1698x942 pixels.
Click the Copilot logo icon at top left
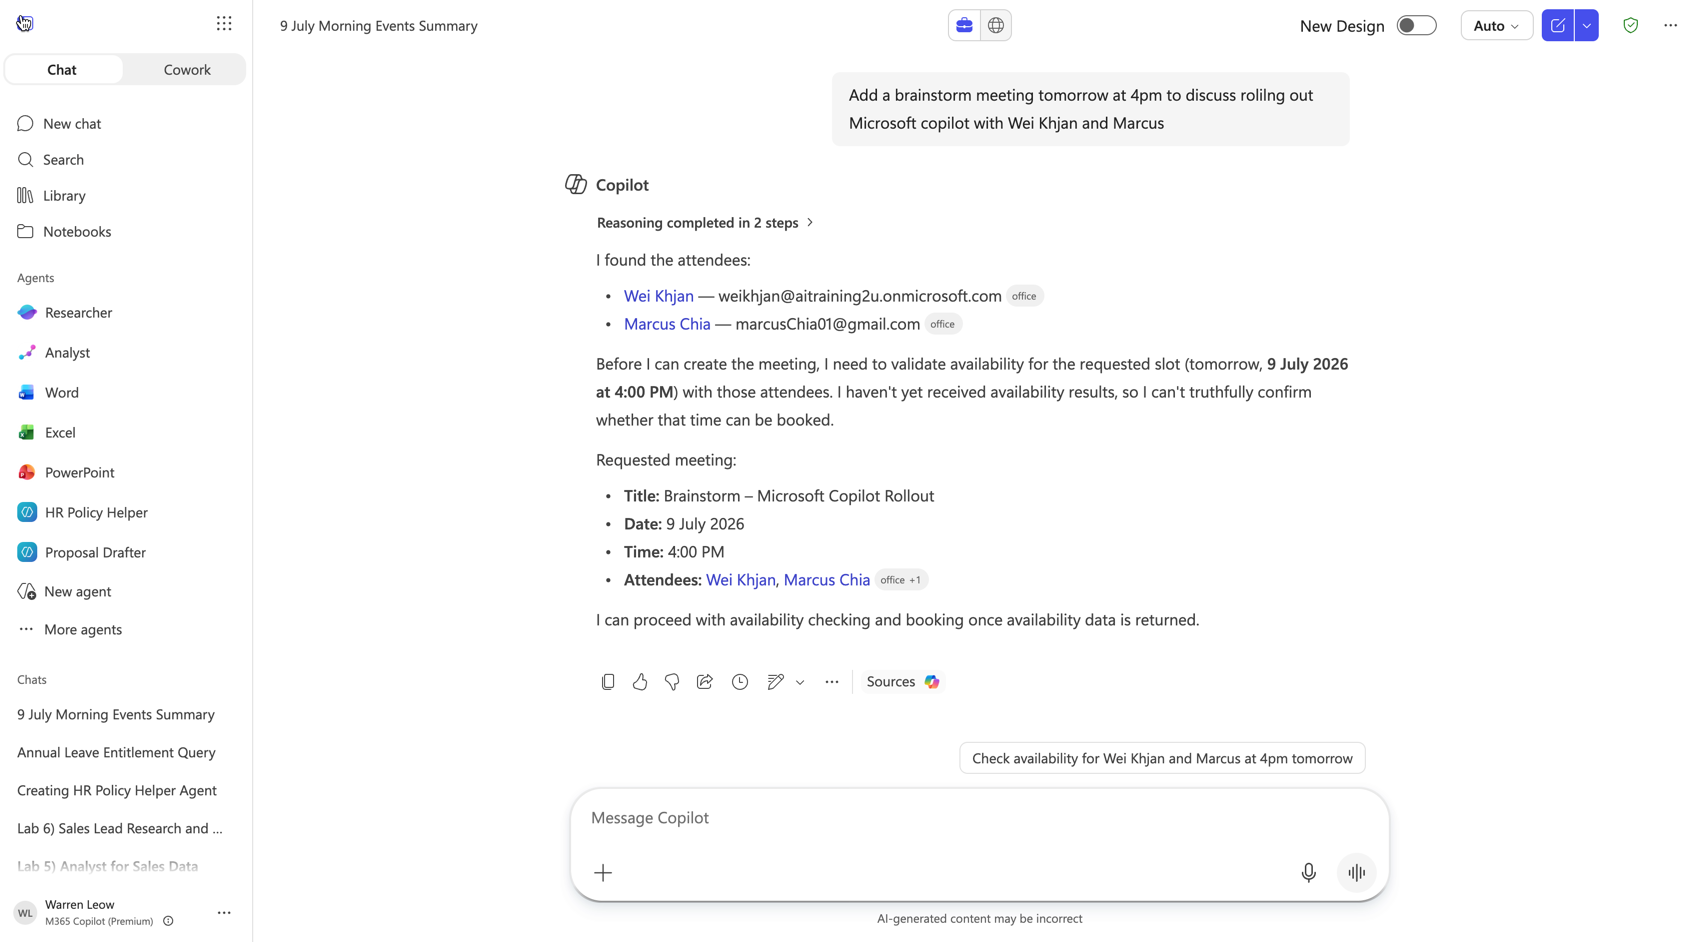[25, 23]
